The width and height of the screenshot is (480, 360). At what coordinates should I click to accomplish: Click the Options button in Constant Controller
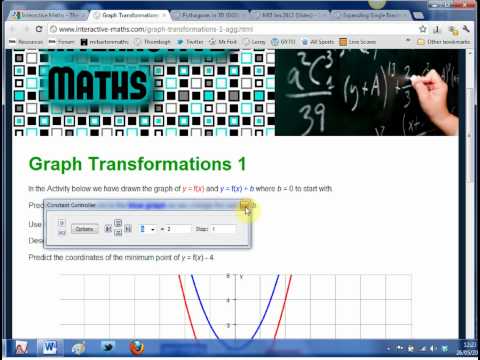[x=85, y=229]
